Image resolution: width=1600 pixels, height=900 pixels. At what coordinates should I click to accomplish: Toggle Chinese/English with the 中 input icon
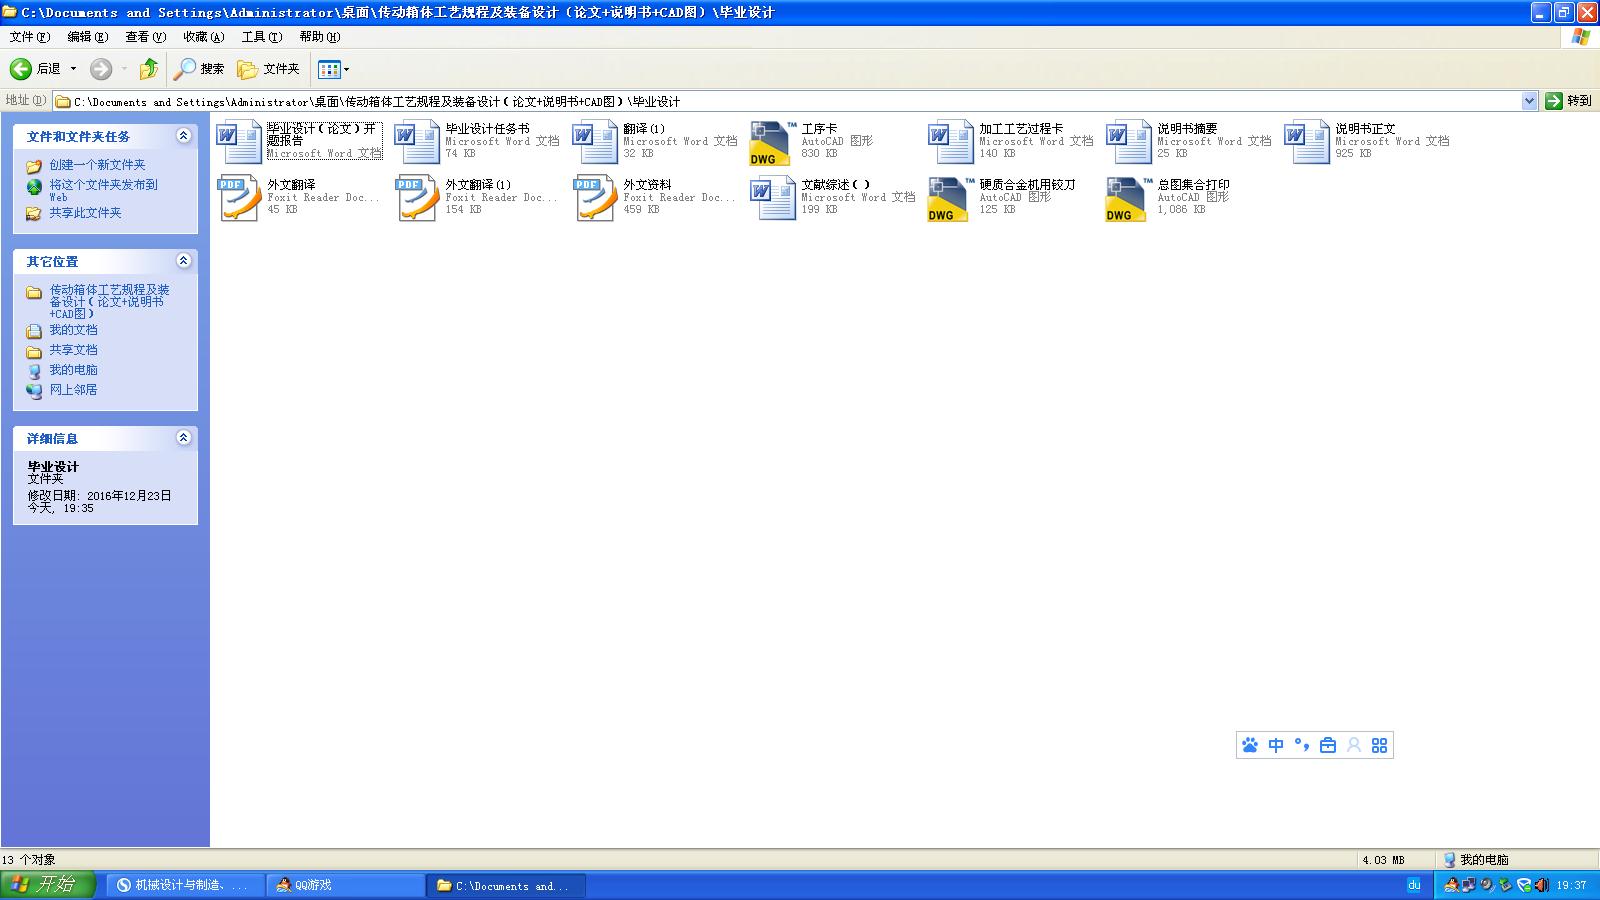pos(1275,745)
